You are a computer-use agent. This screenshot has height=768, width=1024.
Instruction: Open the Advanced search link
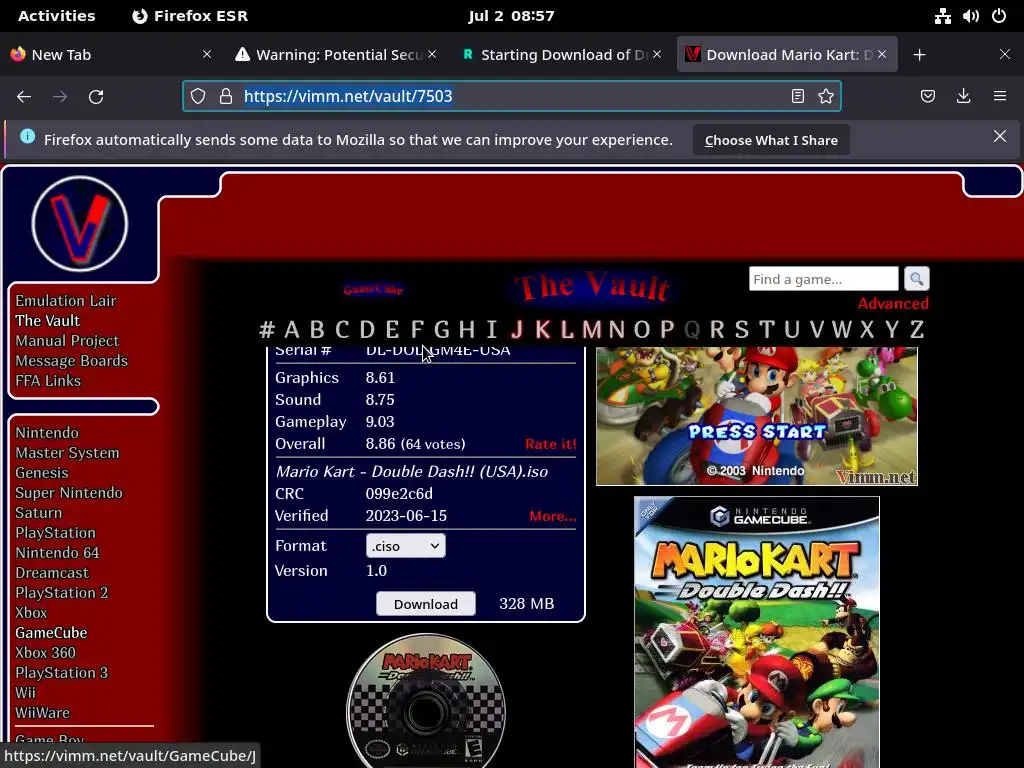point(893,304)
